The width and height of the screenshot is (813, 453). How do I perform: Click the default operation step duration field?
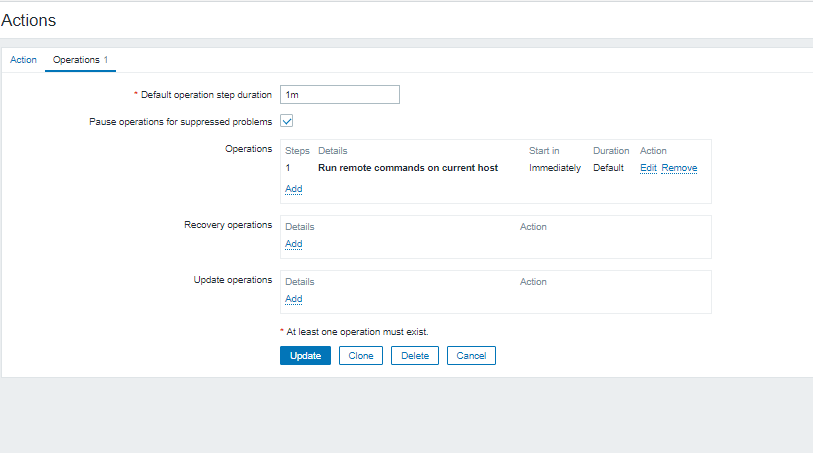(339, 94)
